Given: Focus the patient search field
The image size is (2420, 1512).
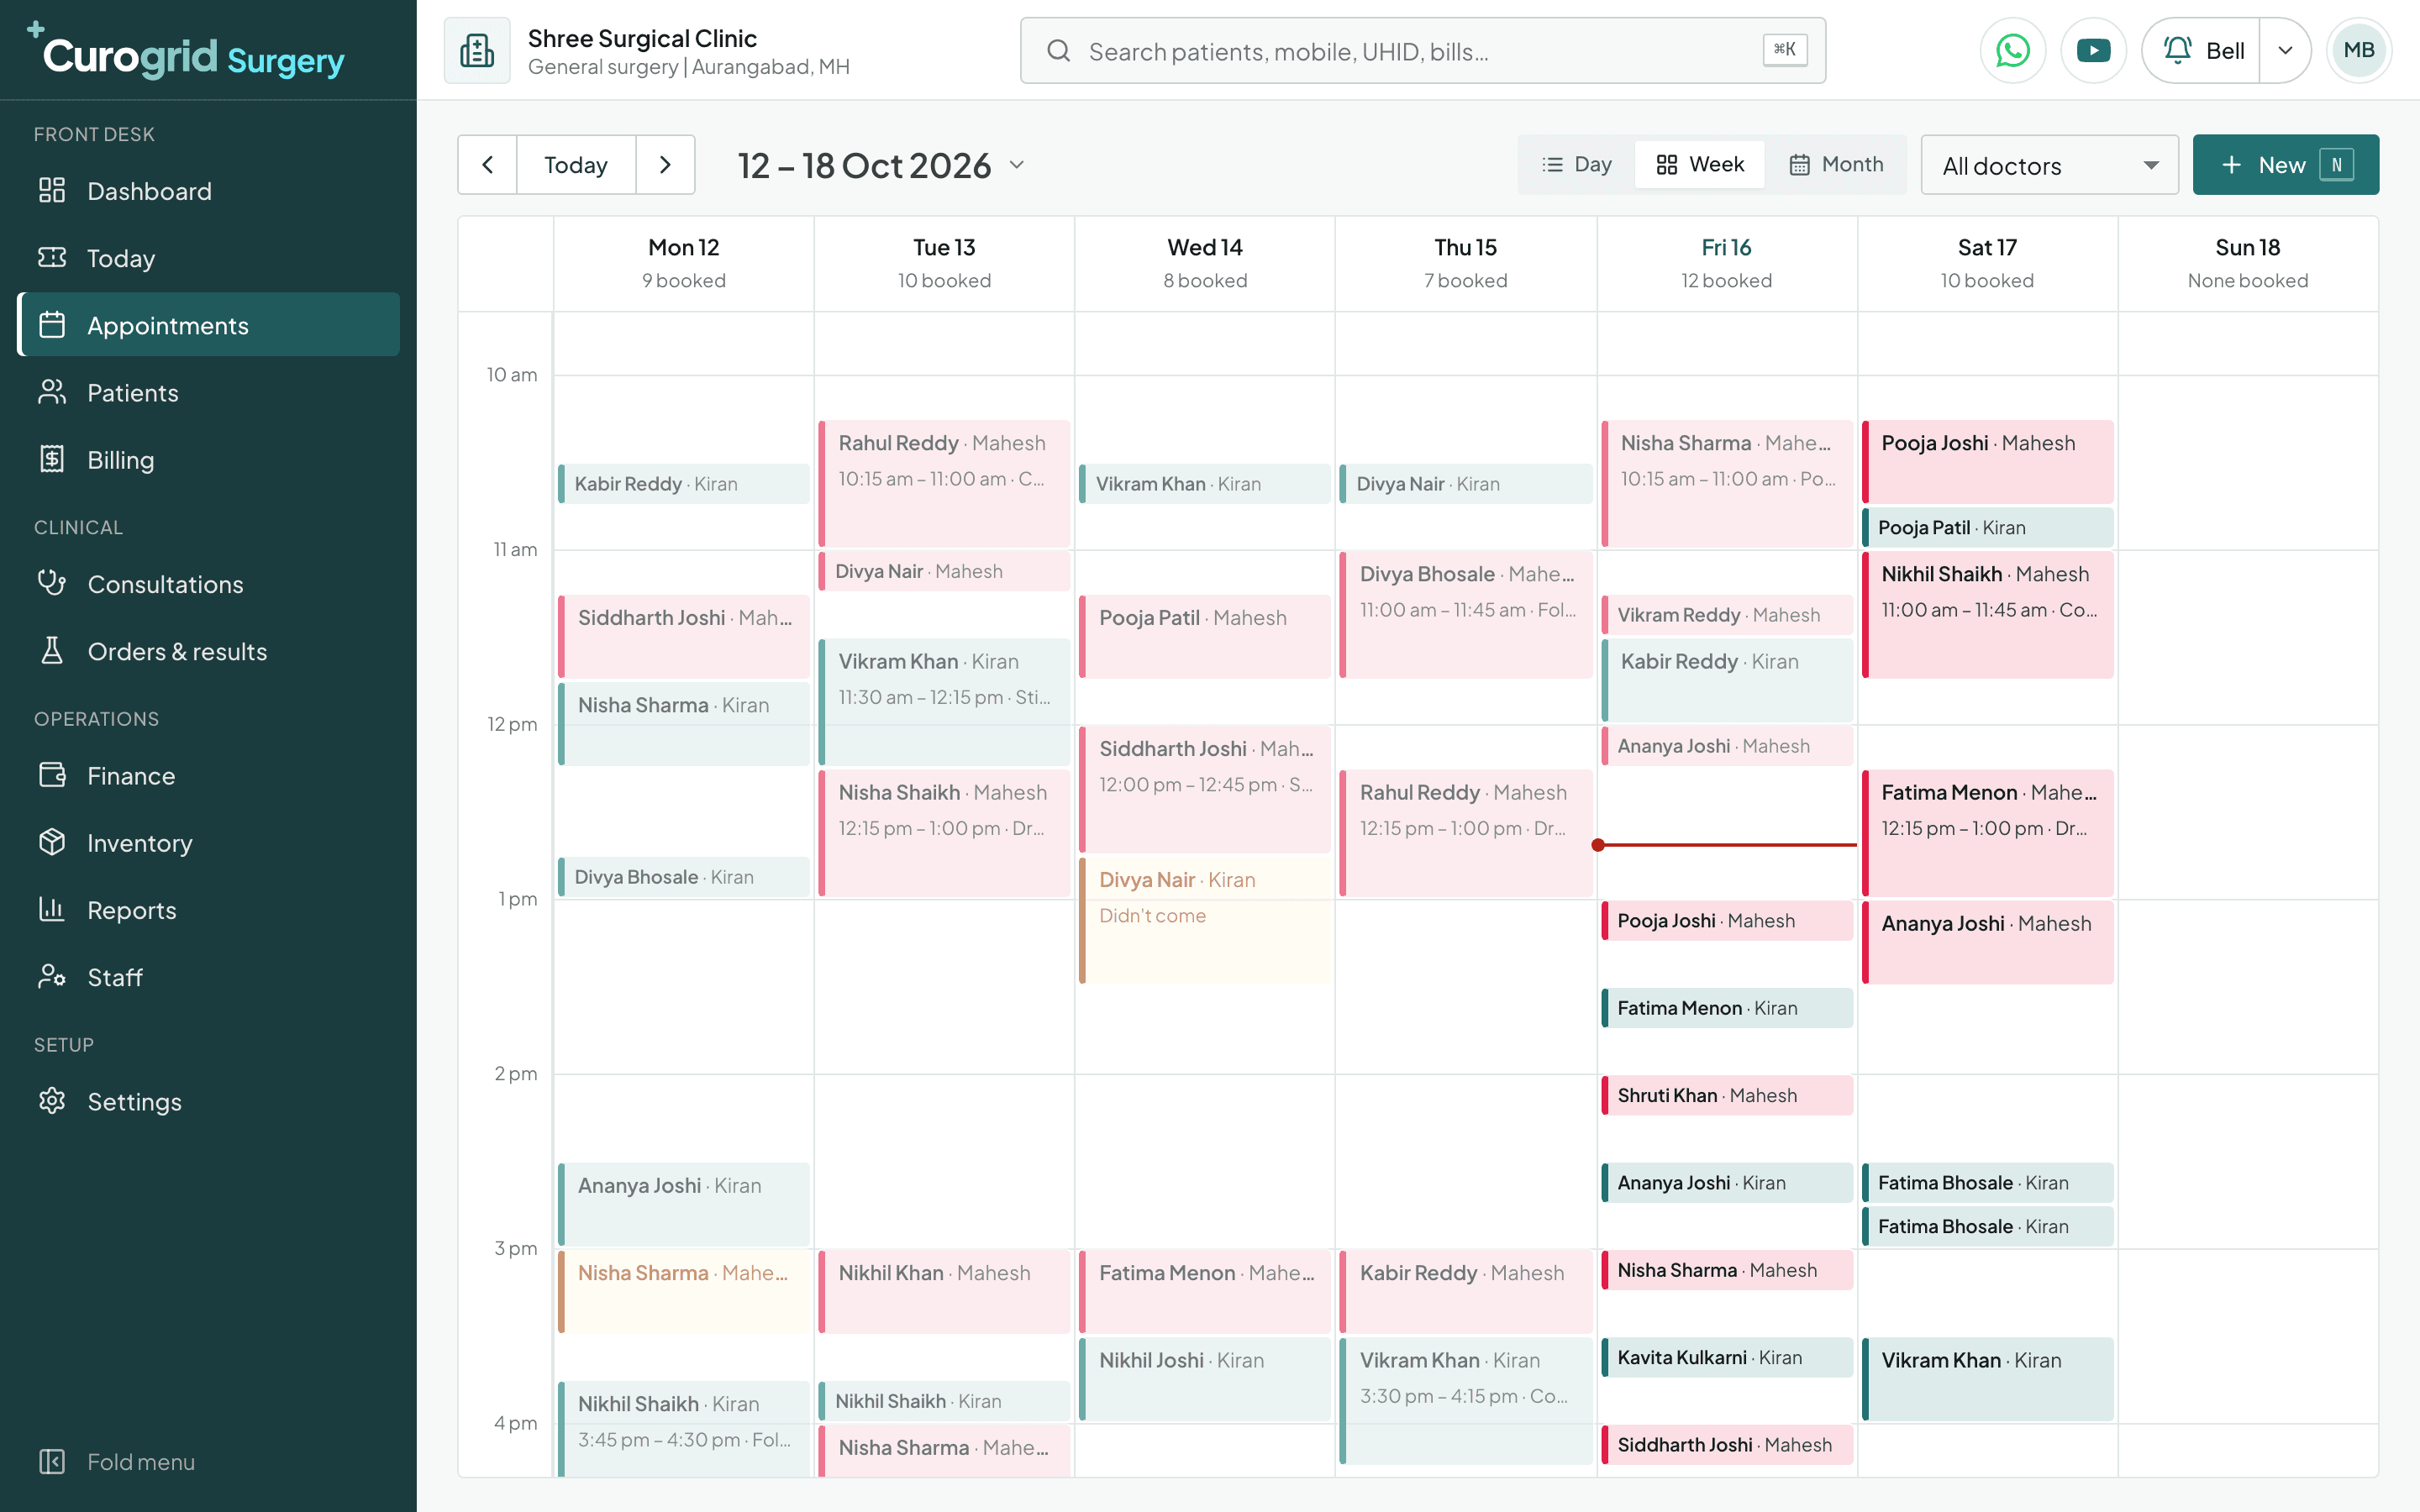Looking at the screenshot, I should [1422, 50].
